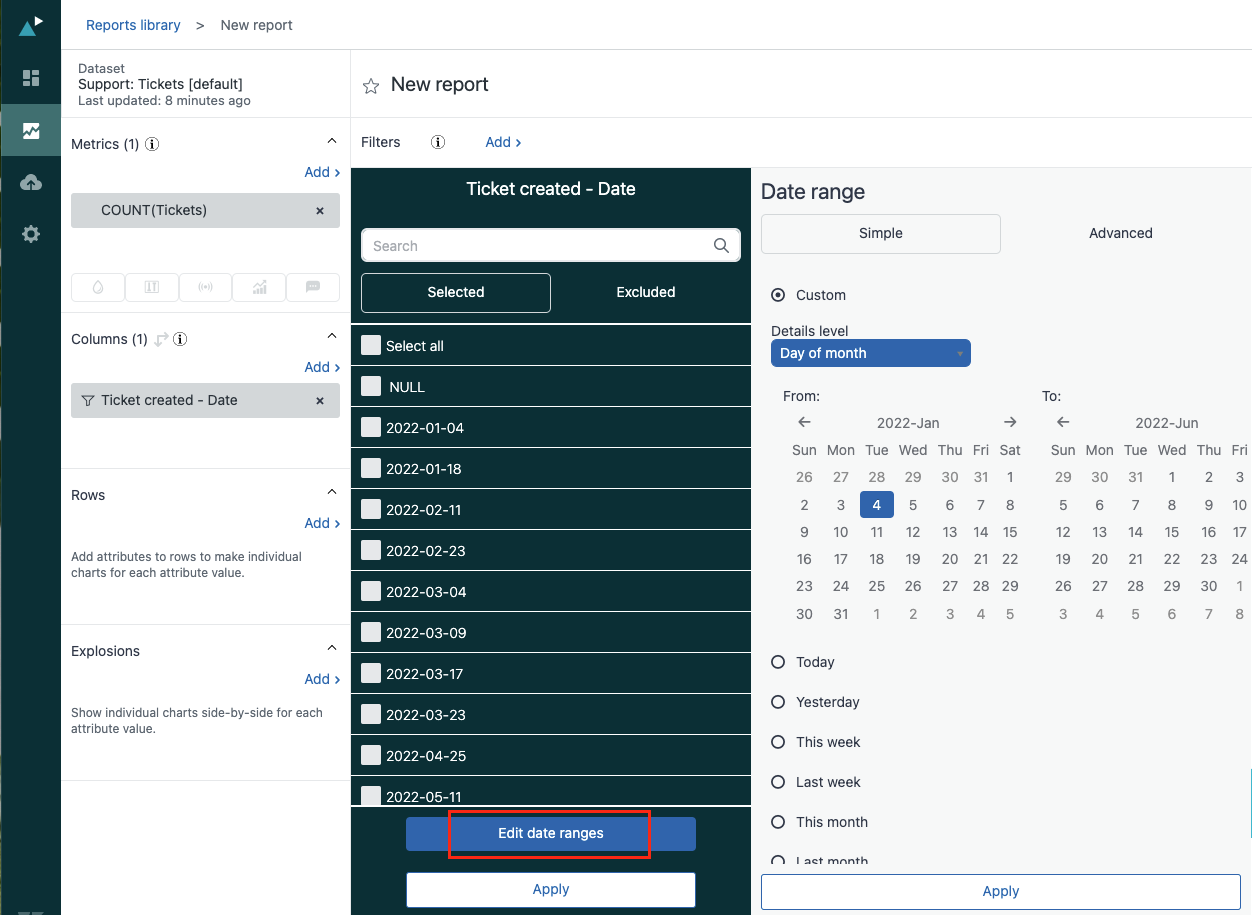Viewport: 1252px width, 915px height.
Task: Tick the 2022-02-11 date checkbox
Action: coord(371,510)
